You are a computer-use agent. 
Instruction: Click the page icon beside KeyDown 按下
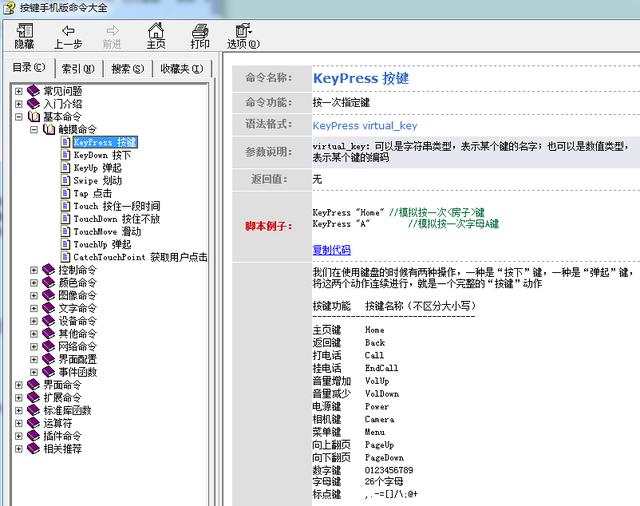coord(65,154)
